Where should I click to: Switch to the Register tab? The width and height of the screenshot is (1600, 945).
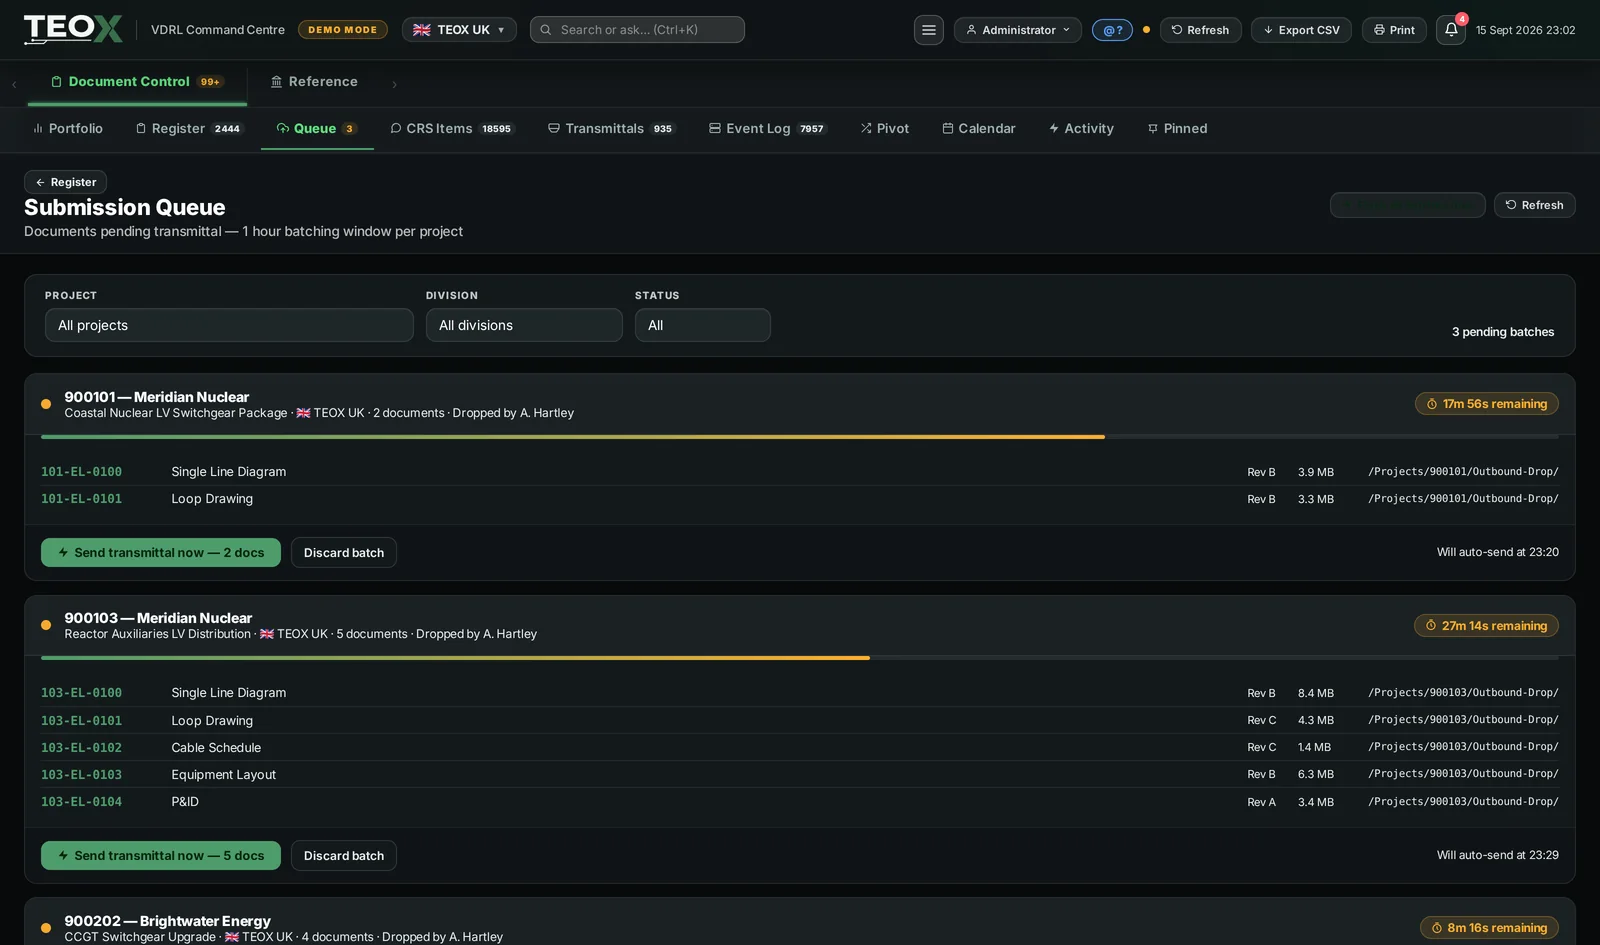[x=188, y=128]
